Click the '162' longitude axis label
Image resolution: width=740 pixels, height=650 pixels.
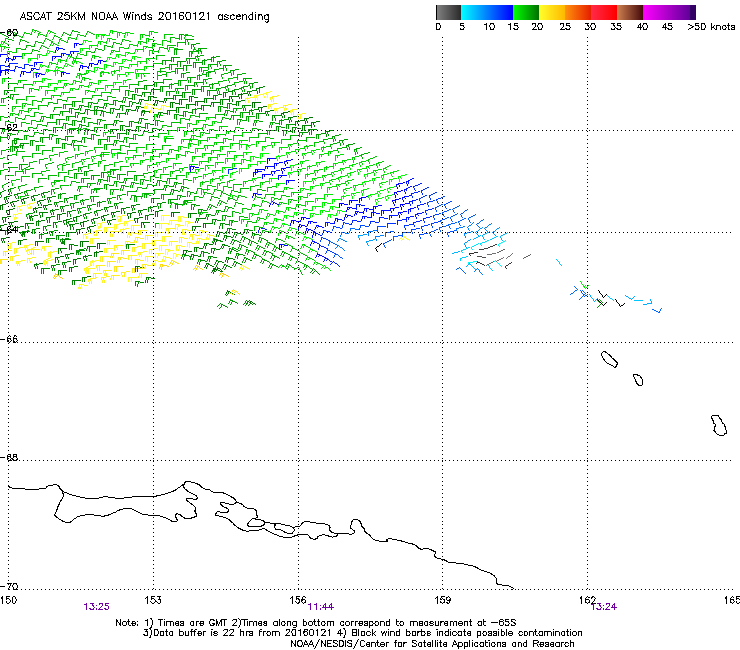(587, 600)
